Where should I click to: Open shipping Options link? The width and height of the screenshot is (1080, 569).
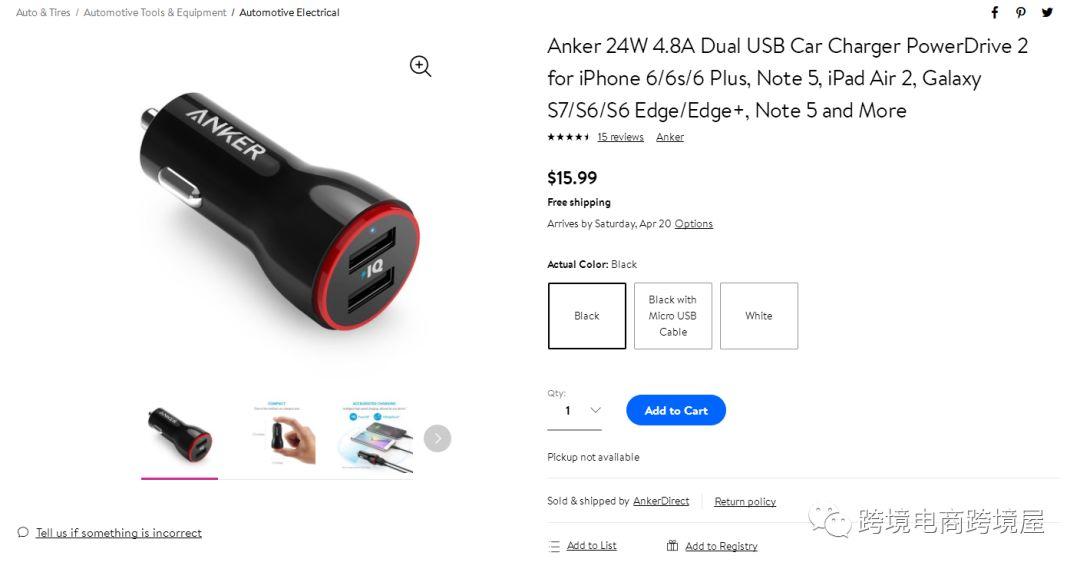694,224
